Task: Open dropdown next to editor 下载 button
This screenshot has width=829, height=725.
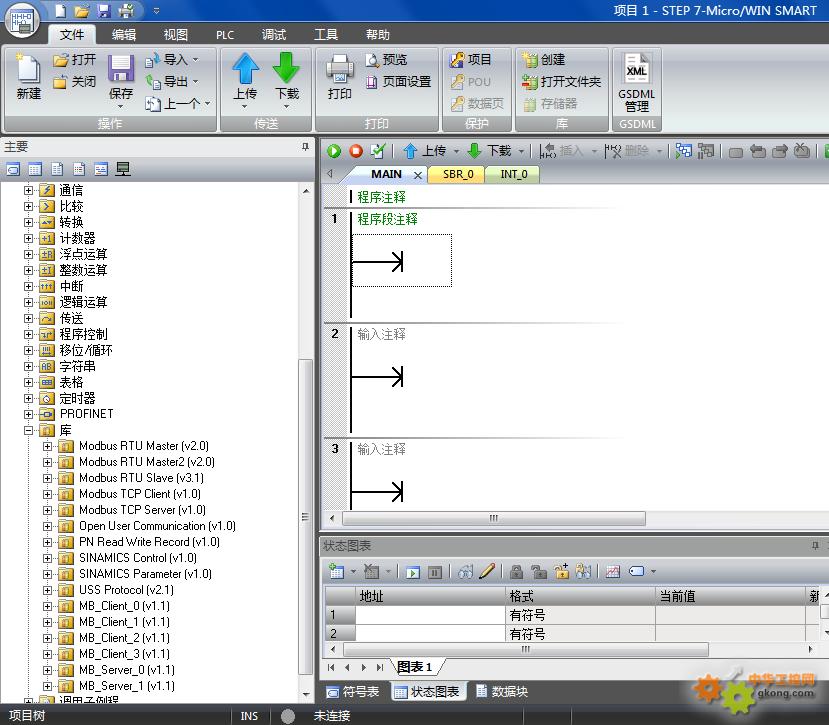Action: pos(521,152)
